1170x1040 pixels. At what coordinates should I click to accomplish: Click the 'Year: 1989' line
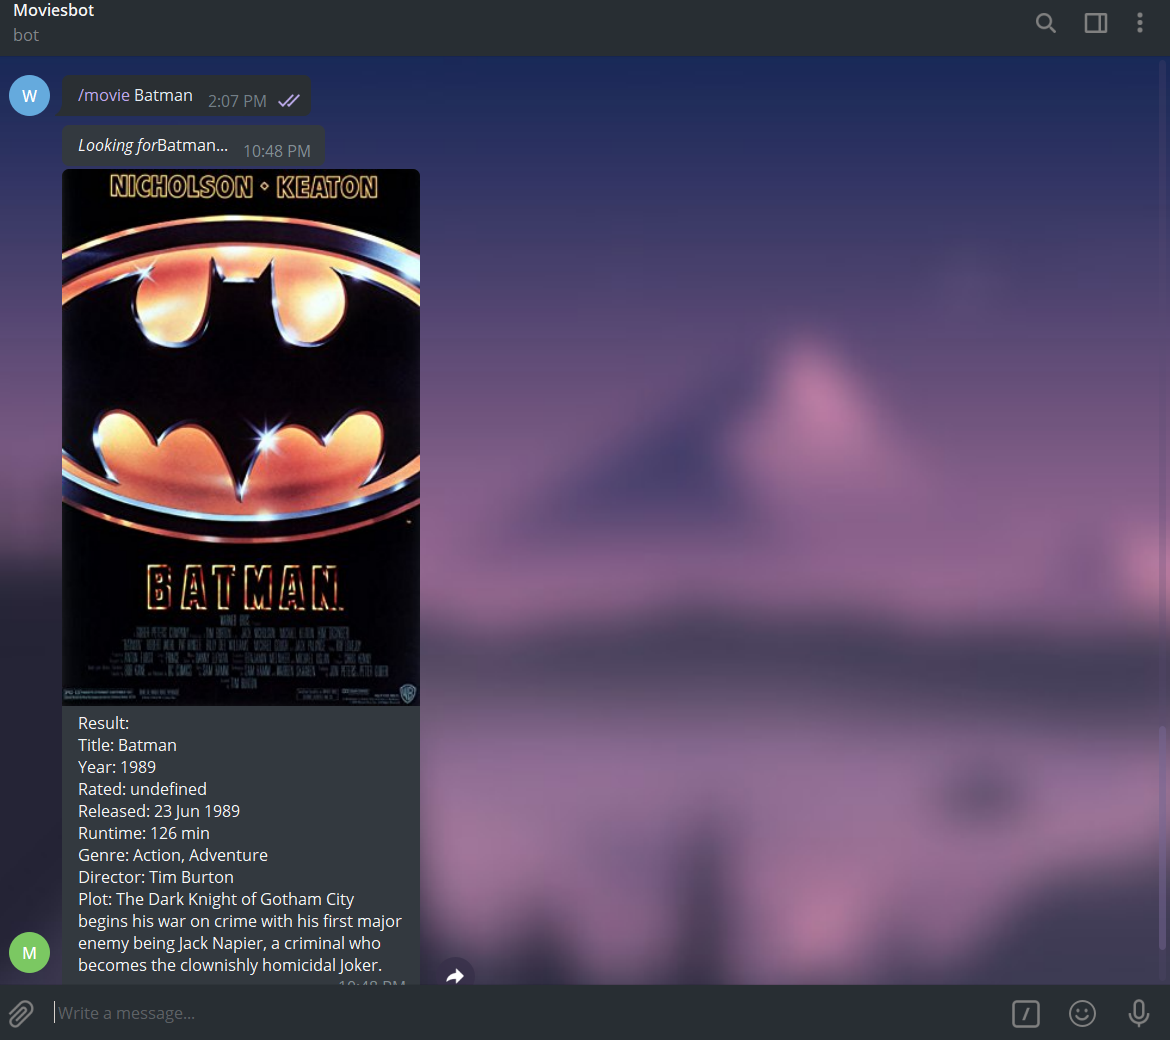point(117,767)
